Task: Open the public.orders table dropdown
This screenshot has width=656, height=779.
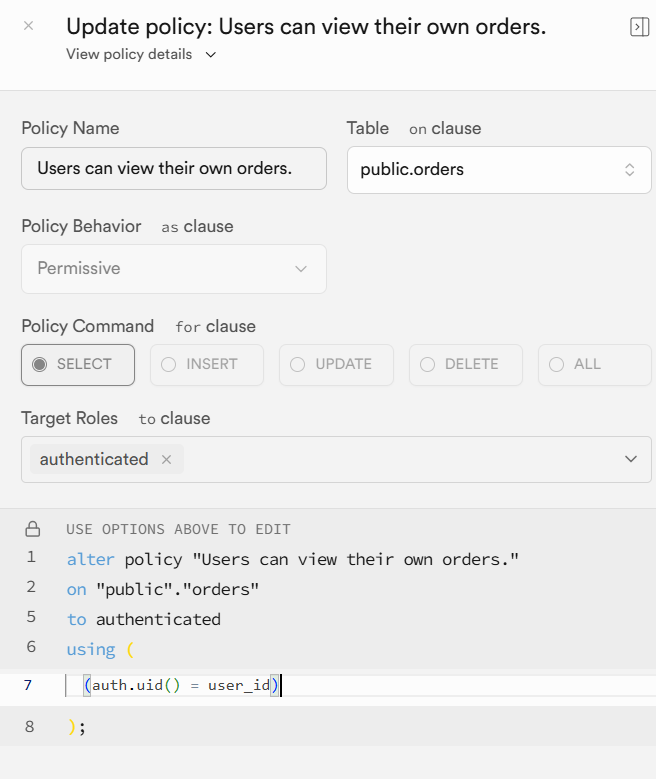Action: point(498,170)
